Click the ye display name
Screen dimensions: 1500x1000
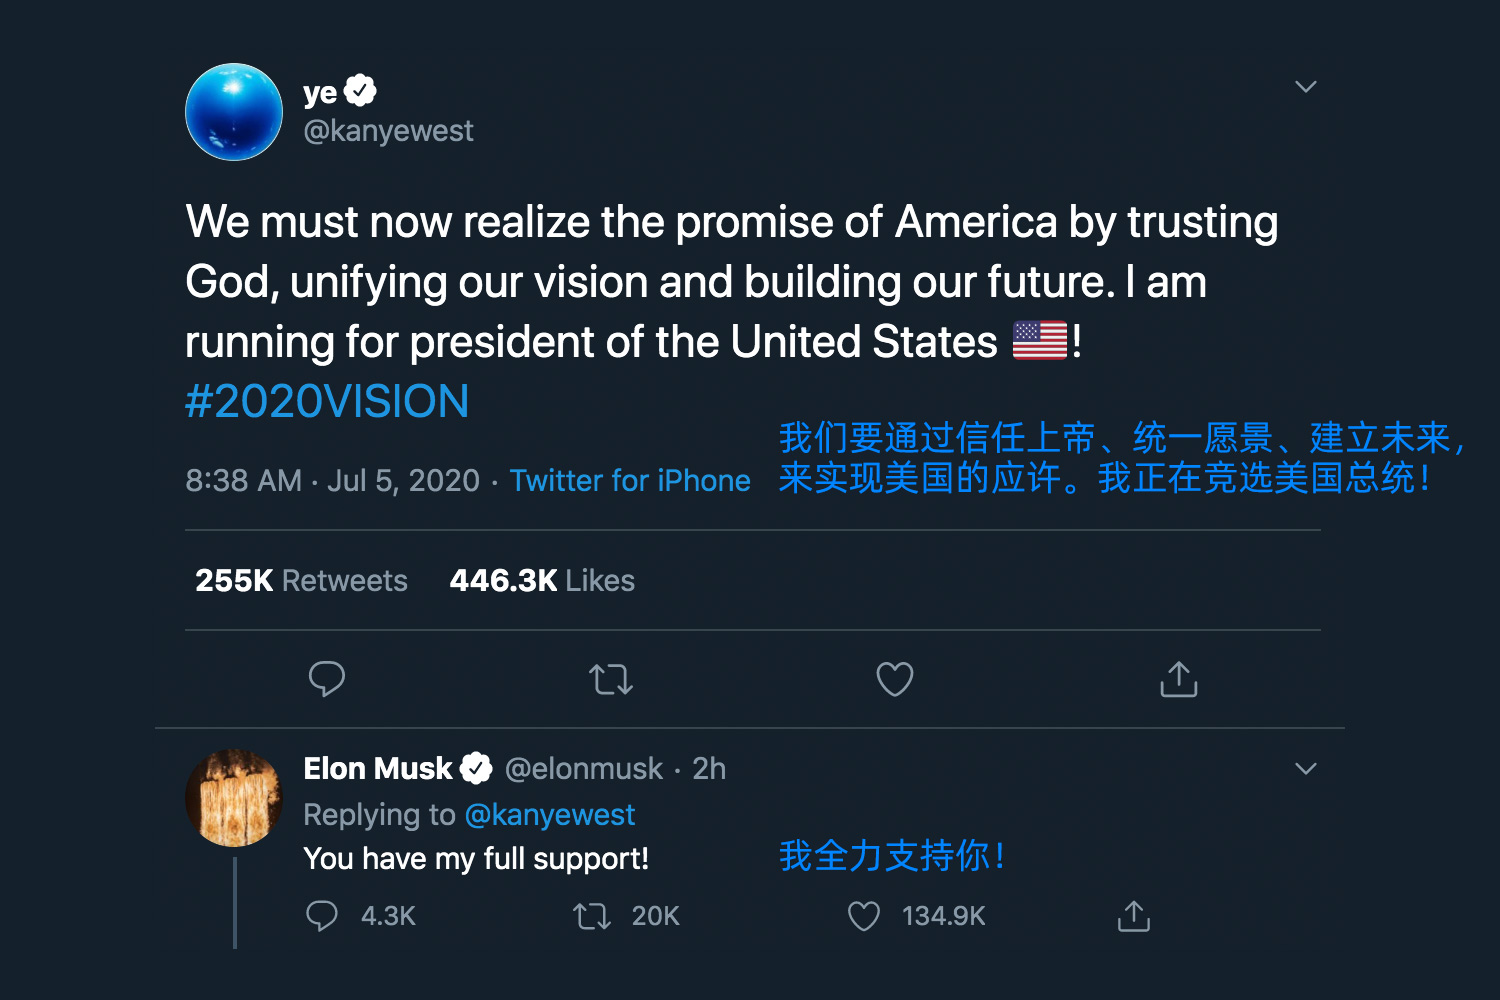point(320,93)
